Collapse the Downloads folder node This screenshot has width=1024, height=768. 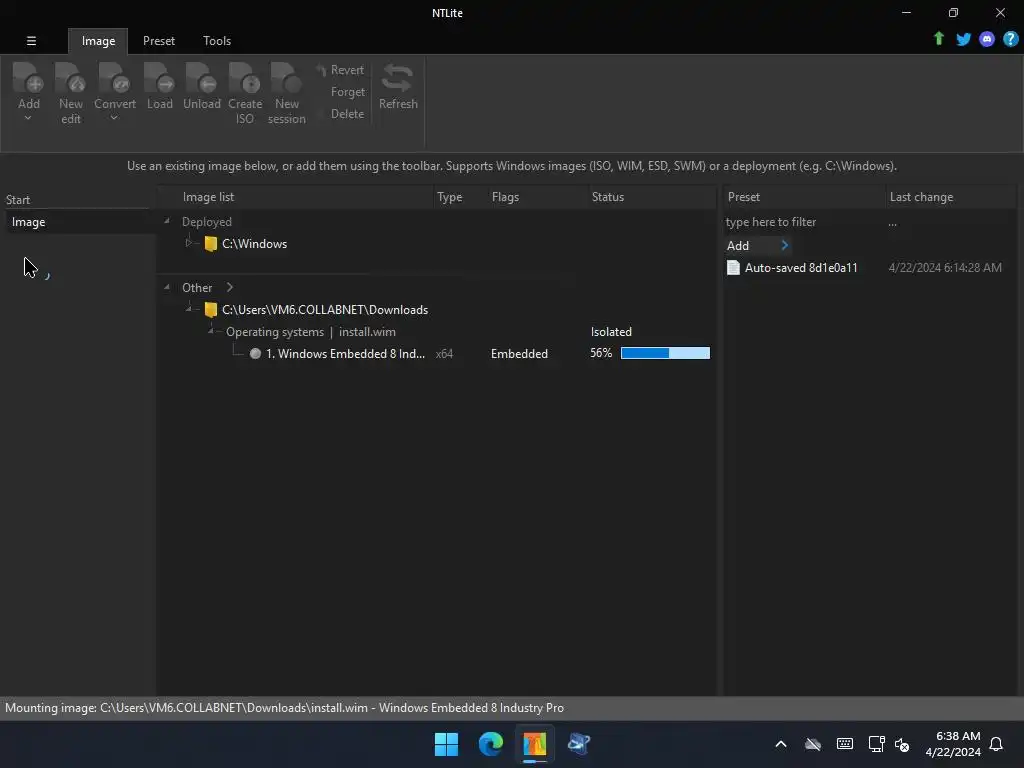click(189, 309)
